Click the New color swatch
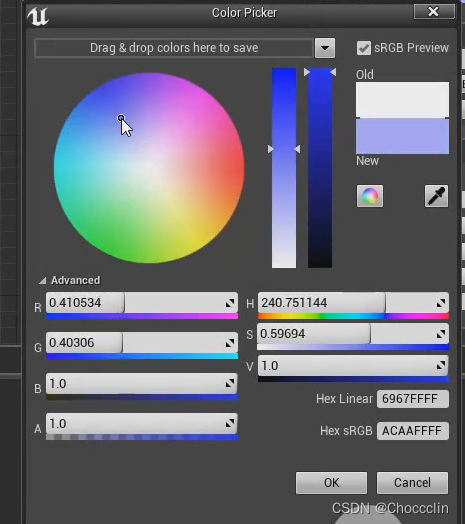 coord(402,136)
